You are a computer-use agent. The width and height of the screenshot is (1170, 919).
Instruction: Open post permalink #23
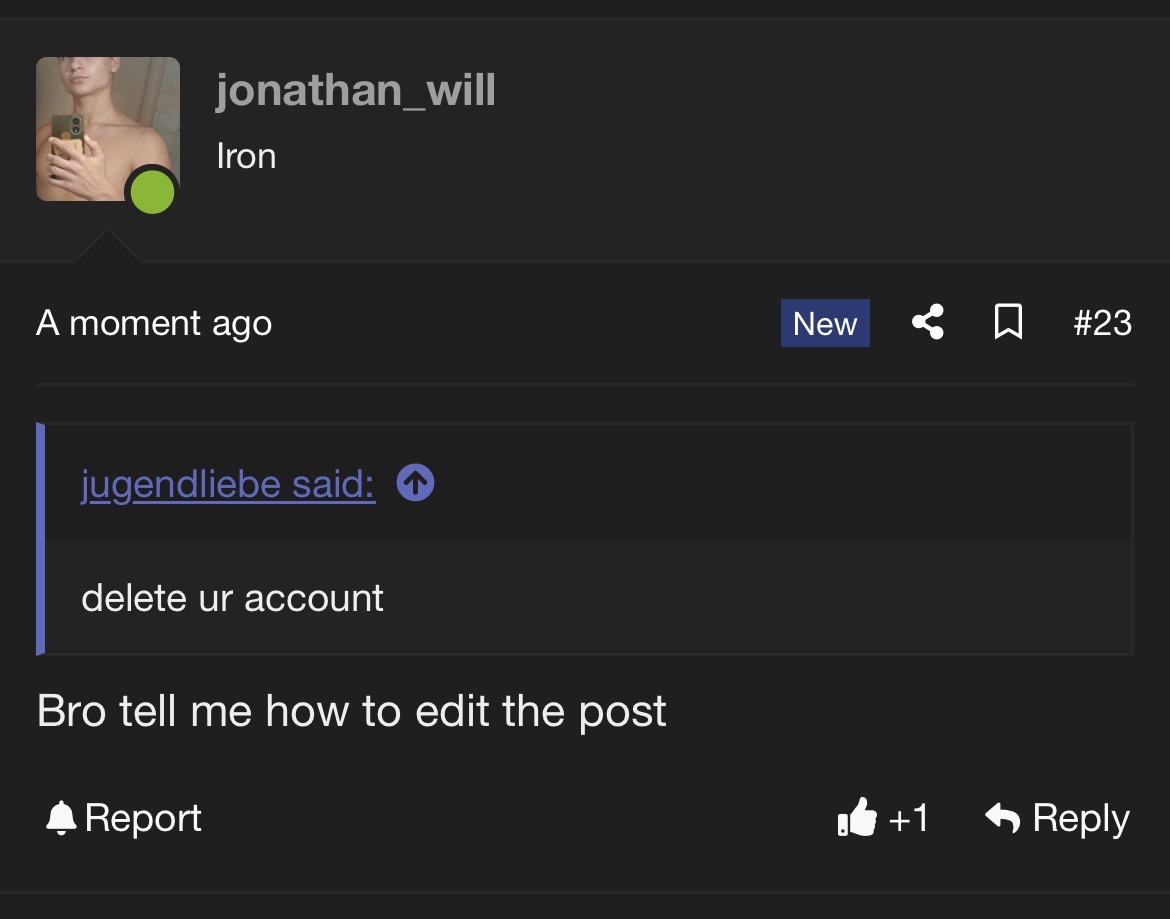pos(1102,323)
